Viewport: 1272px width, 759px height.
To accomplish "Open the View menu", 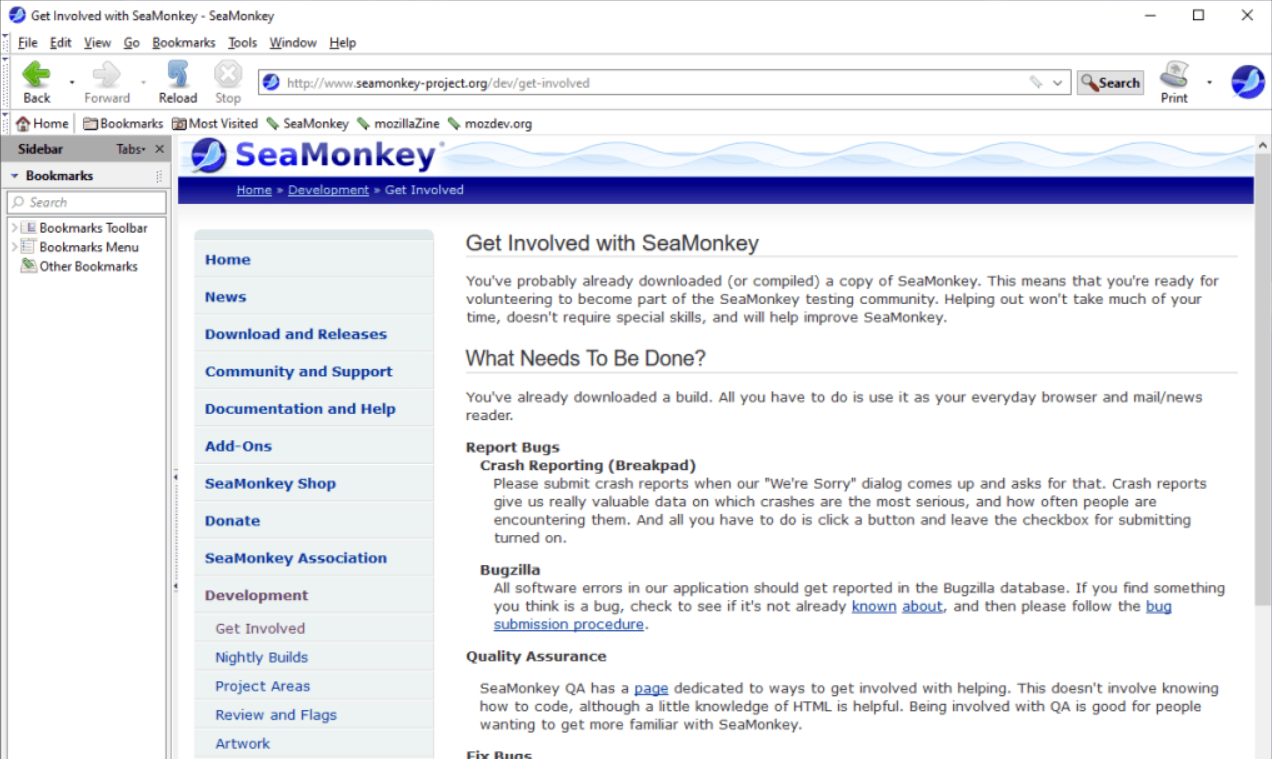I will point(97,43).
